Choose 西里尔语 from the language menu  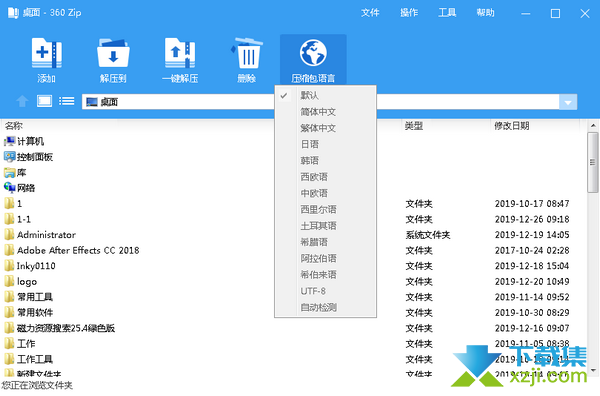326,209
